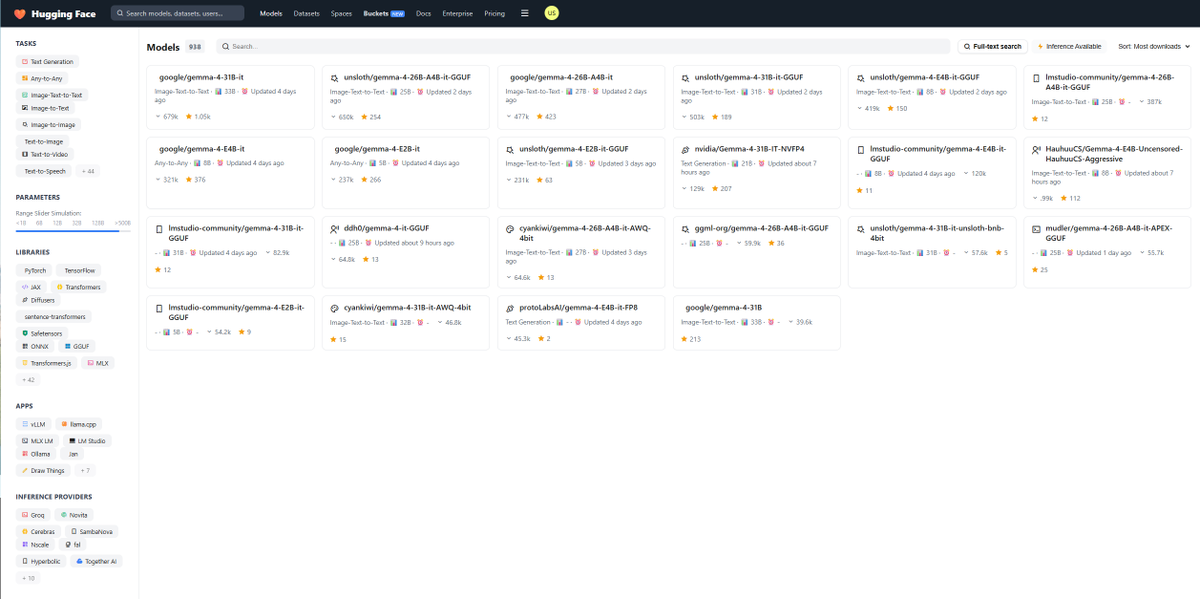
Task: Click the Draw Things pencil icon
Action: 24,470
